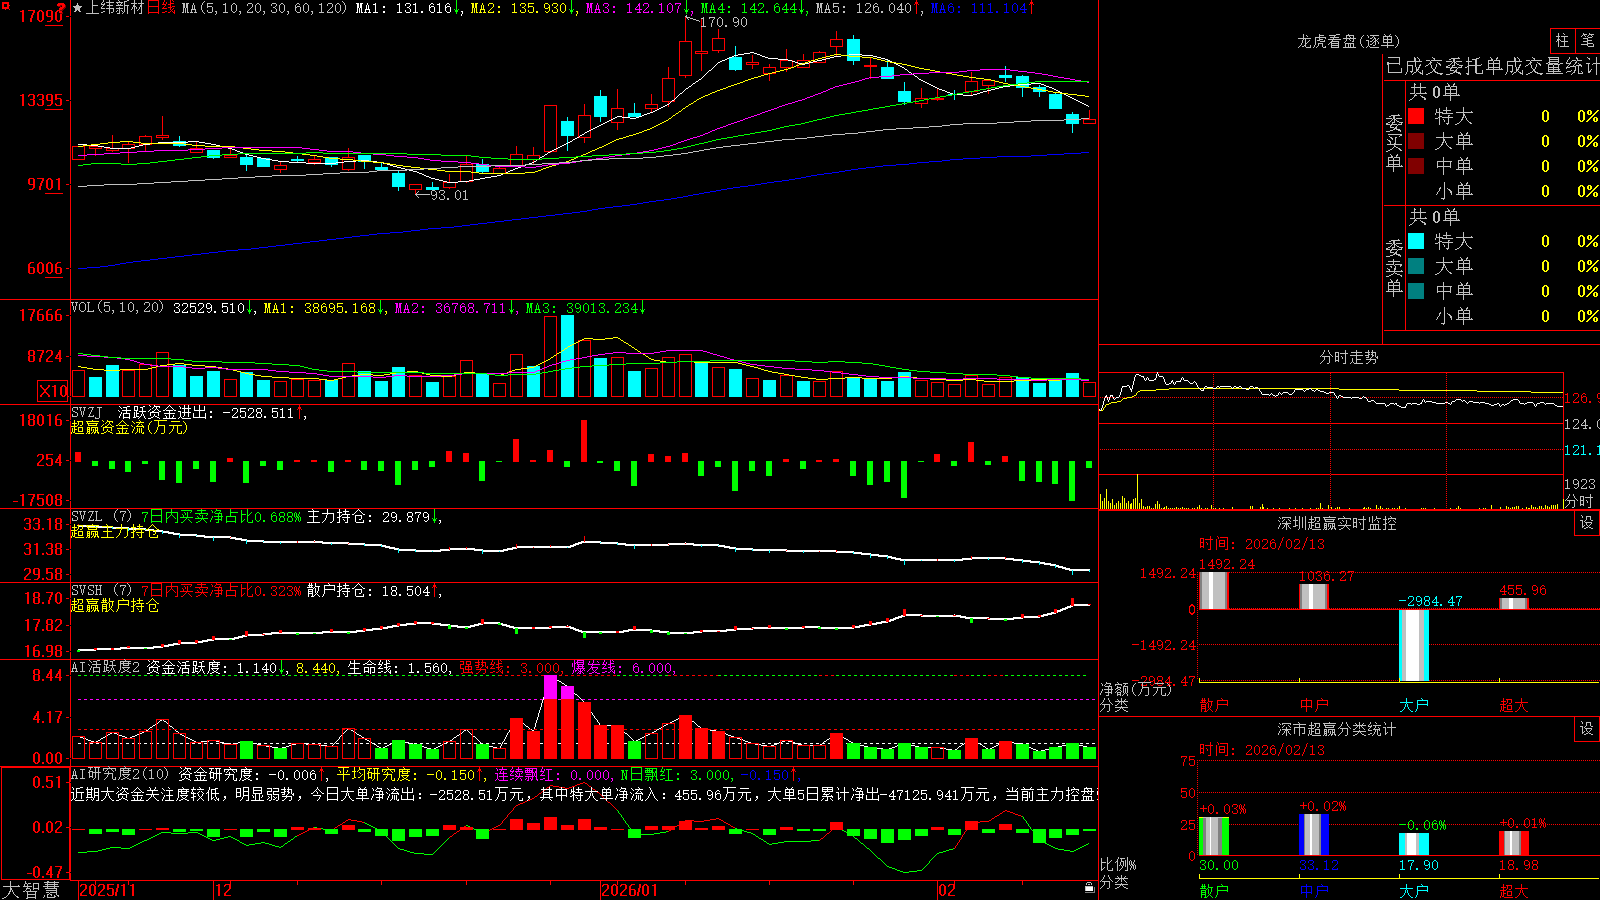Jump to the 2026/01 timeline marker
Screen dimensions: 1600x900
click(x=630, y=890)
